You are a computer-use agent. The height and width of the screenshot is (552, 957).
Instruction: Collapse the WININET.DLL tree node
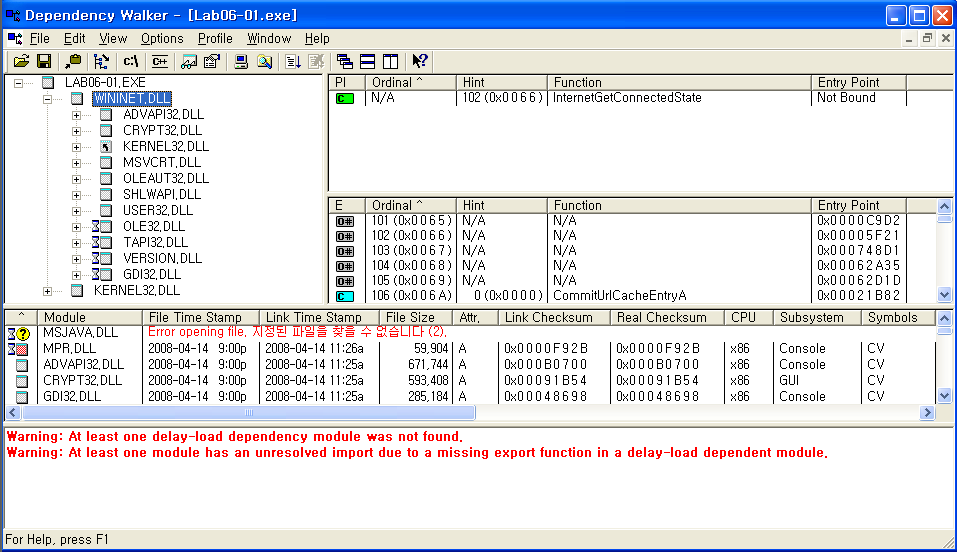[x=47, y=99]
